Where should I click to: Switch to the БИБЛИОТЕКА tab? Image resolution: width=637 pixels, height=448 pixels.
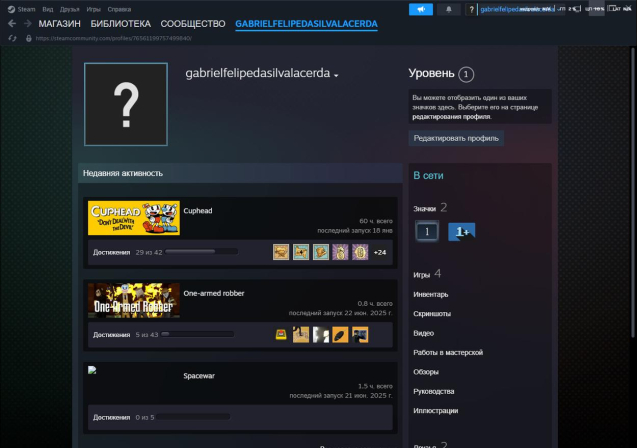coord(120,23)
